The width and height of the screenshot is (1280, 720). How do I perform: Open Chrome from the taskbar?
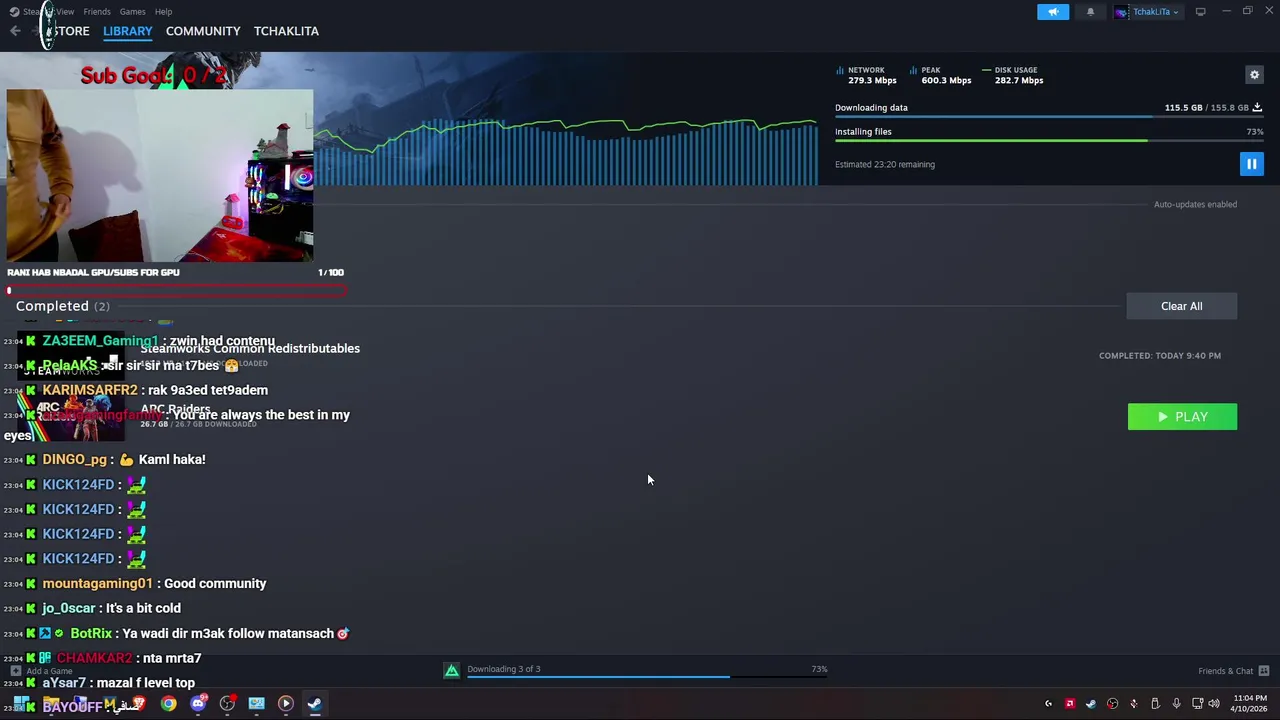pos(168,704)
